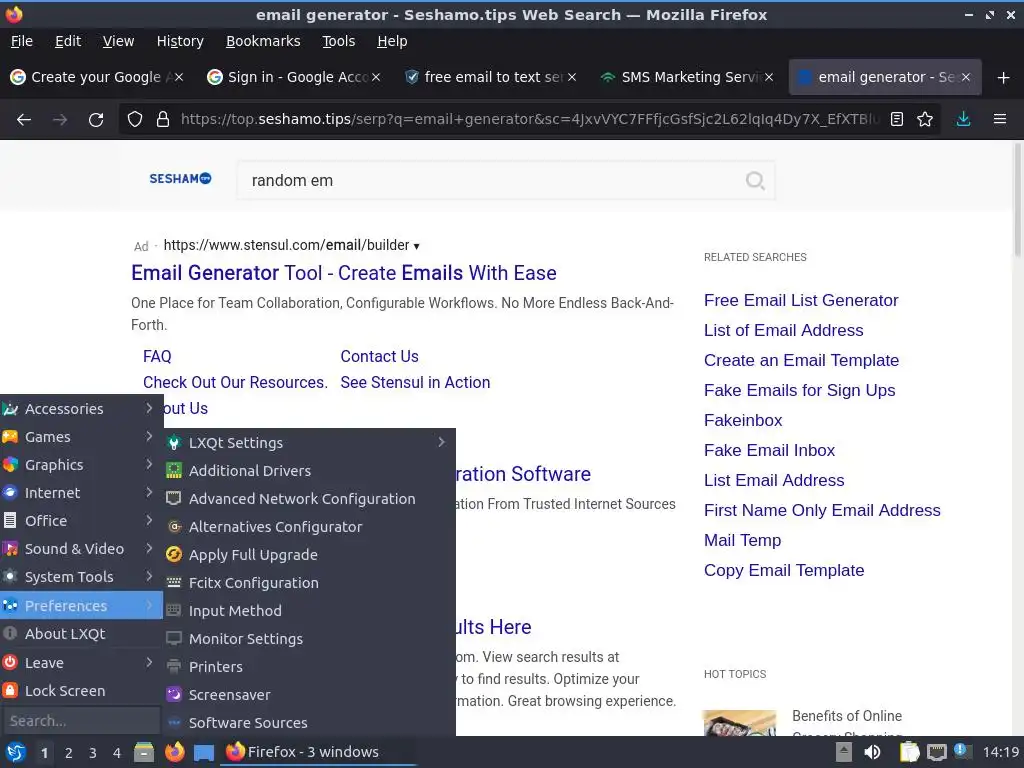
Task: Expand the Graphics submenu
Action: tap(81, 465)
